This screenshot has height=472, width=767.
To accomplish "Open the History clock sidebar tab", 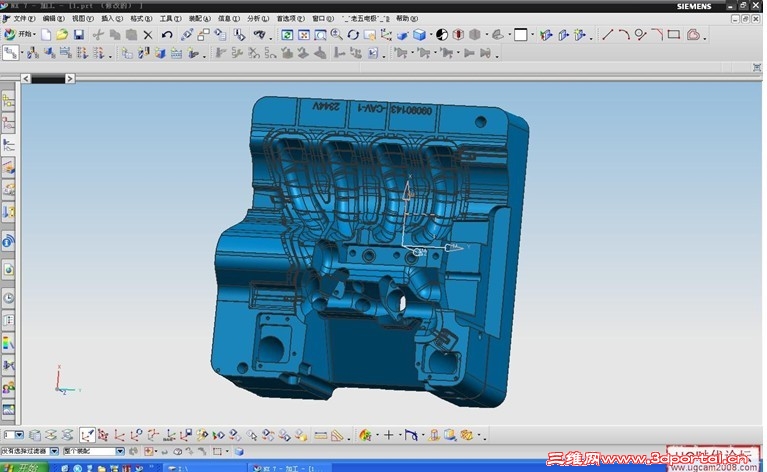I will coord(8,298).
